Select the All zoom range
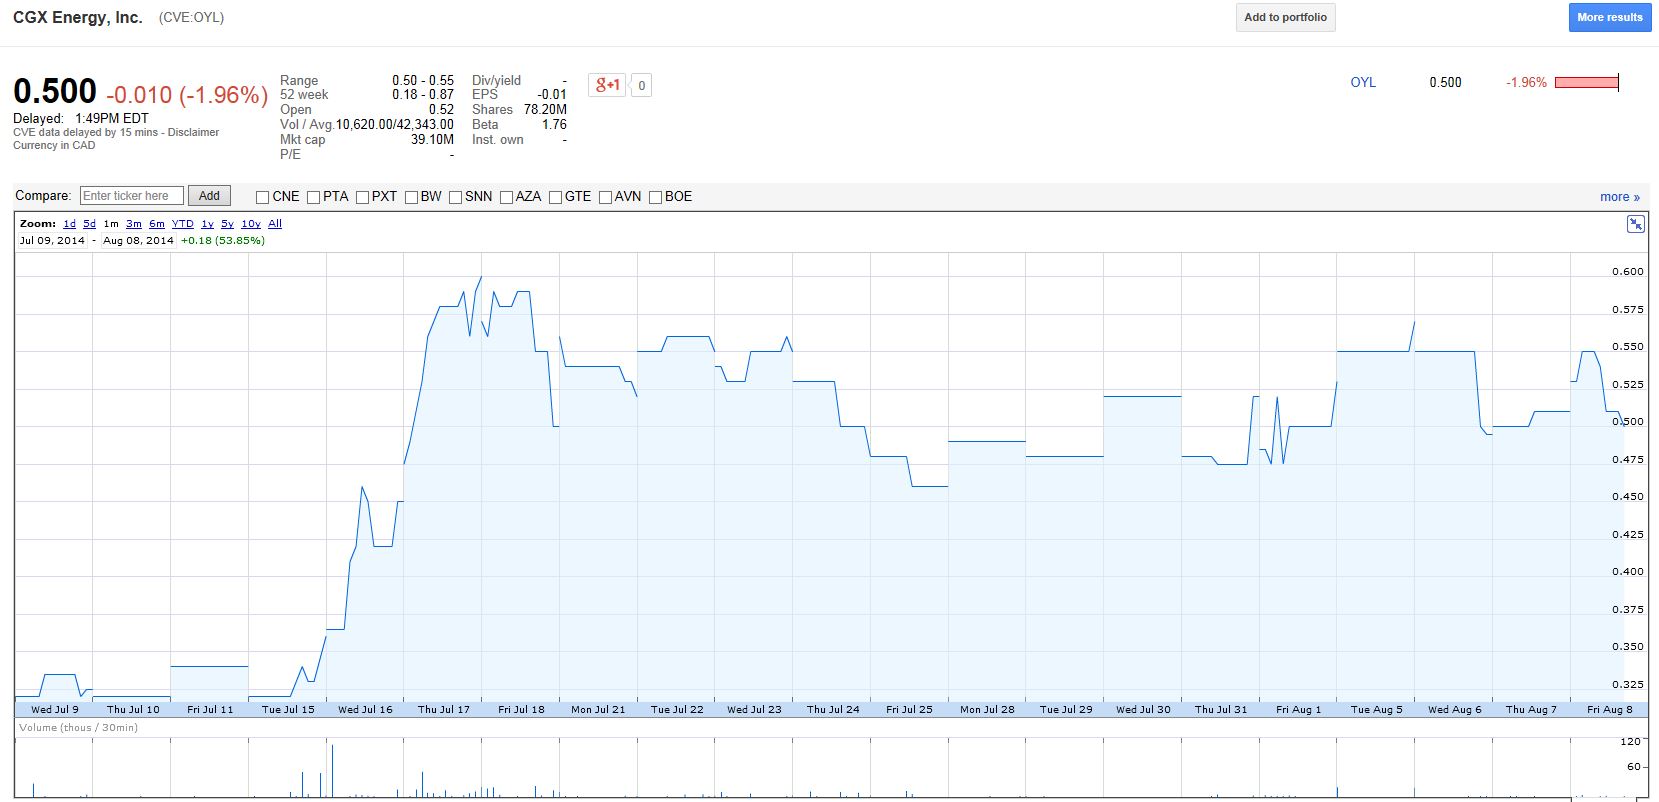Image resolution: width=1659 pixels, height=802 pixels. pyautogui.click(x=275, y=224)
